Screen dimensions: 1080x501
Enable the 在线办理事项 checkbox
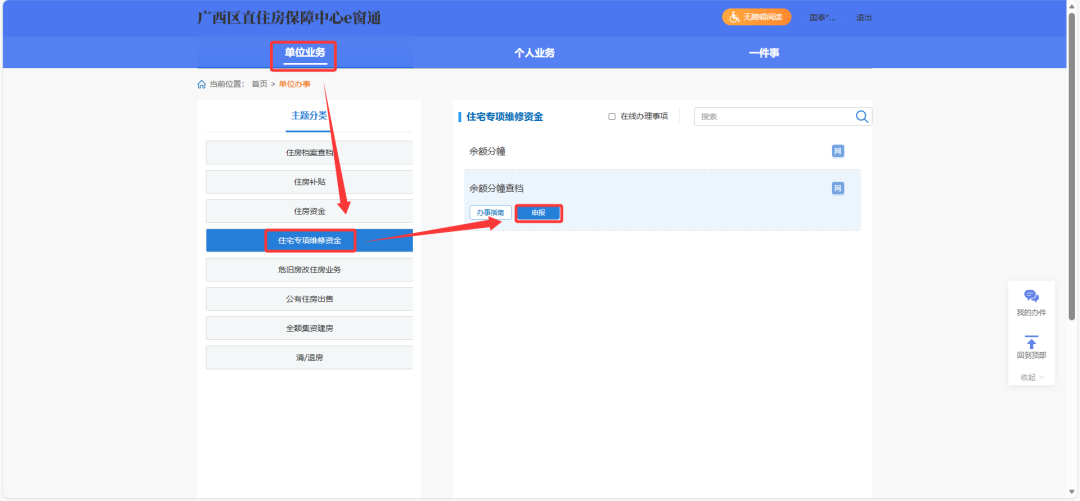tap(612, 117)
